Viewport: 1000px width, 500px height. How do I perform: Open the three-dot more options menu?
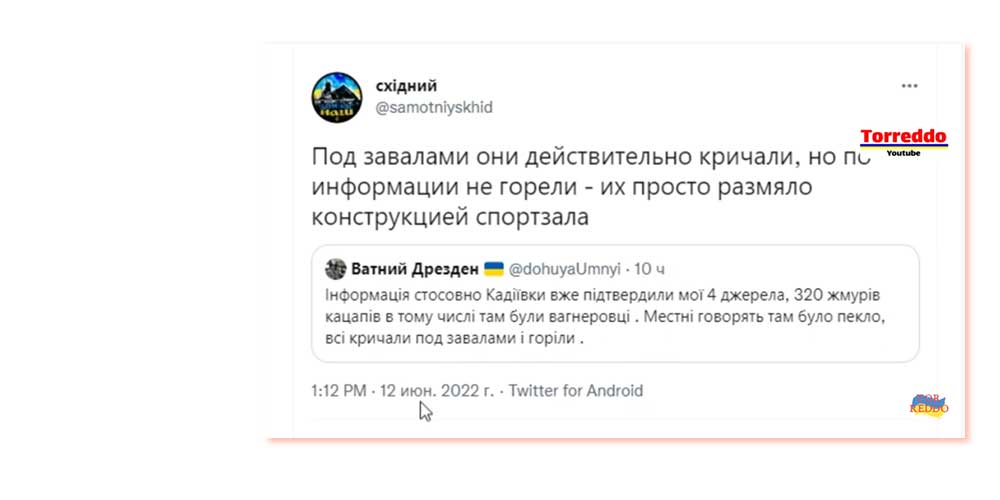909,86
